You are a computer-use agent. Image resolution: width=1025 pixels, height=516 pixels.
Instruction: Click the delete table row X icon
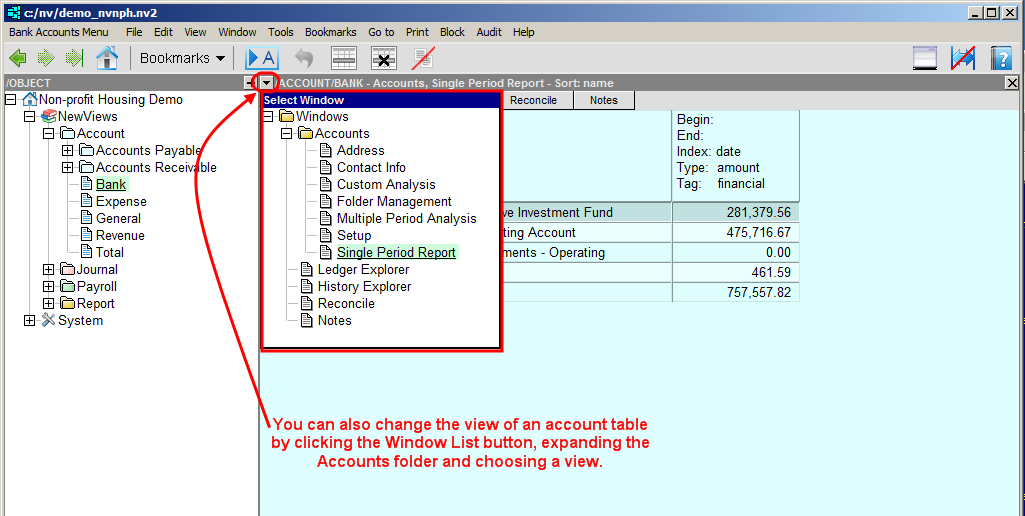[x=383, y=58]
